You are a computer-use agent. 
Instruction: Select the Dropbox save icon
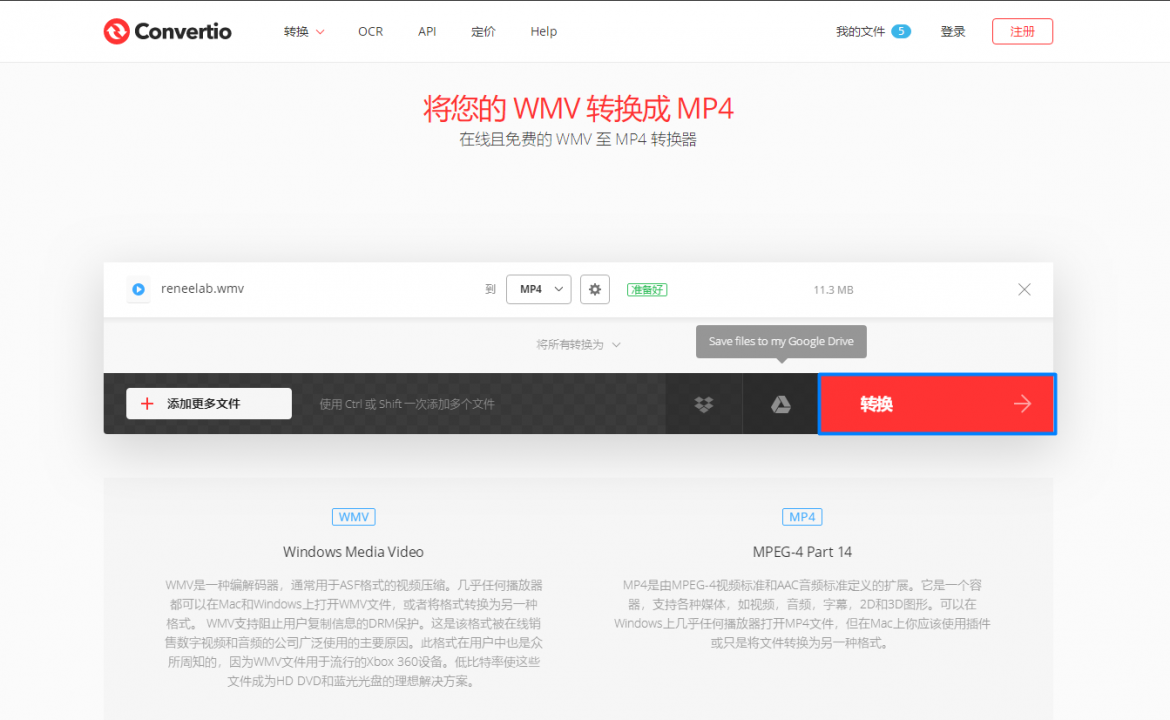pyautogui.click(x=704, y=404)
